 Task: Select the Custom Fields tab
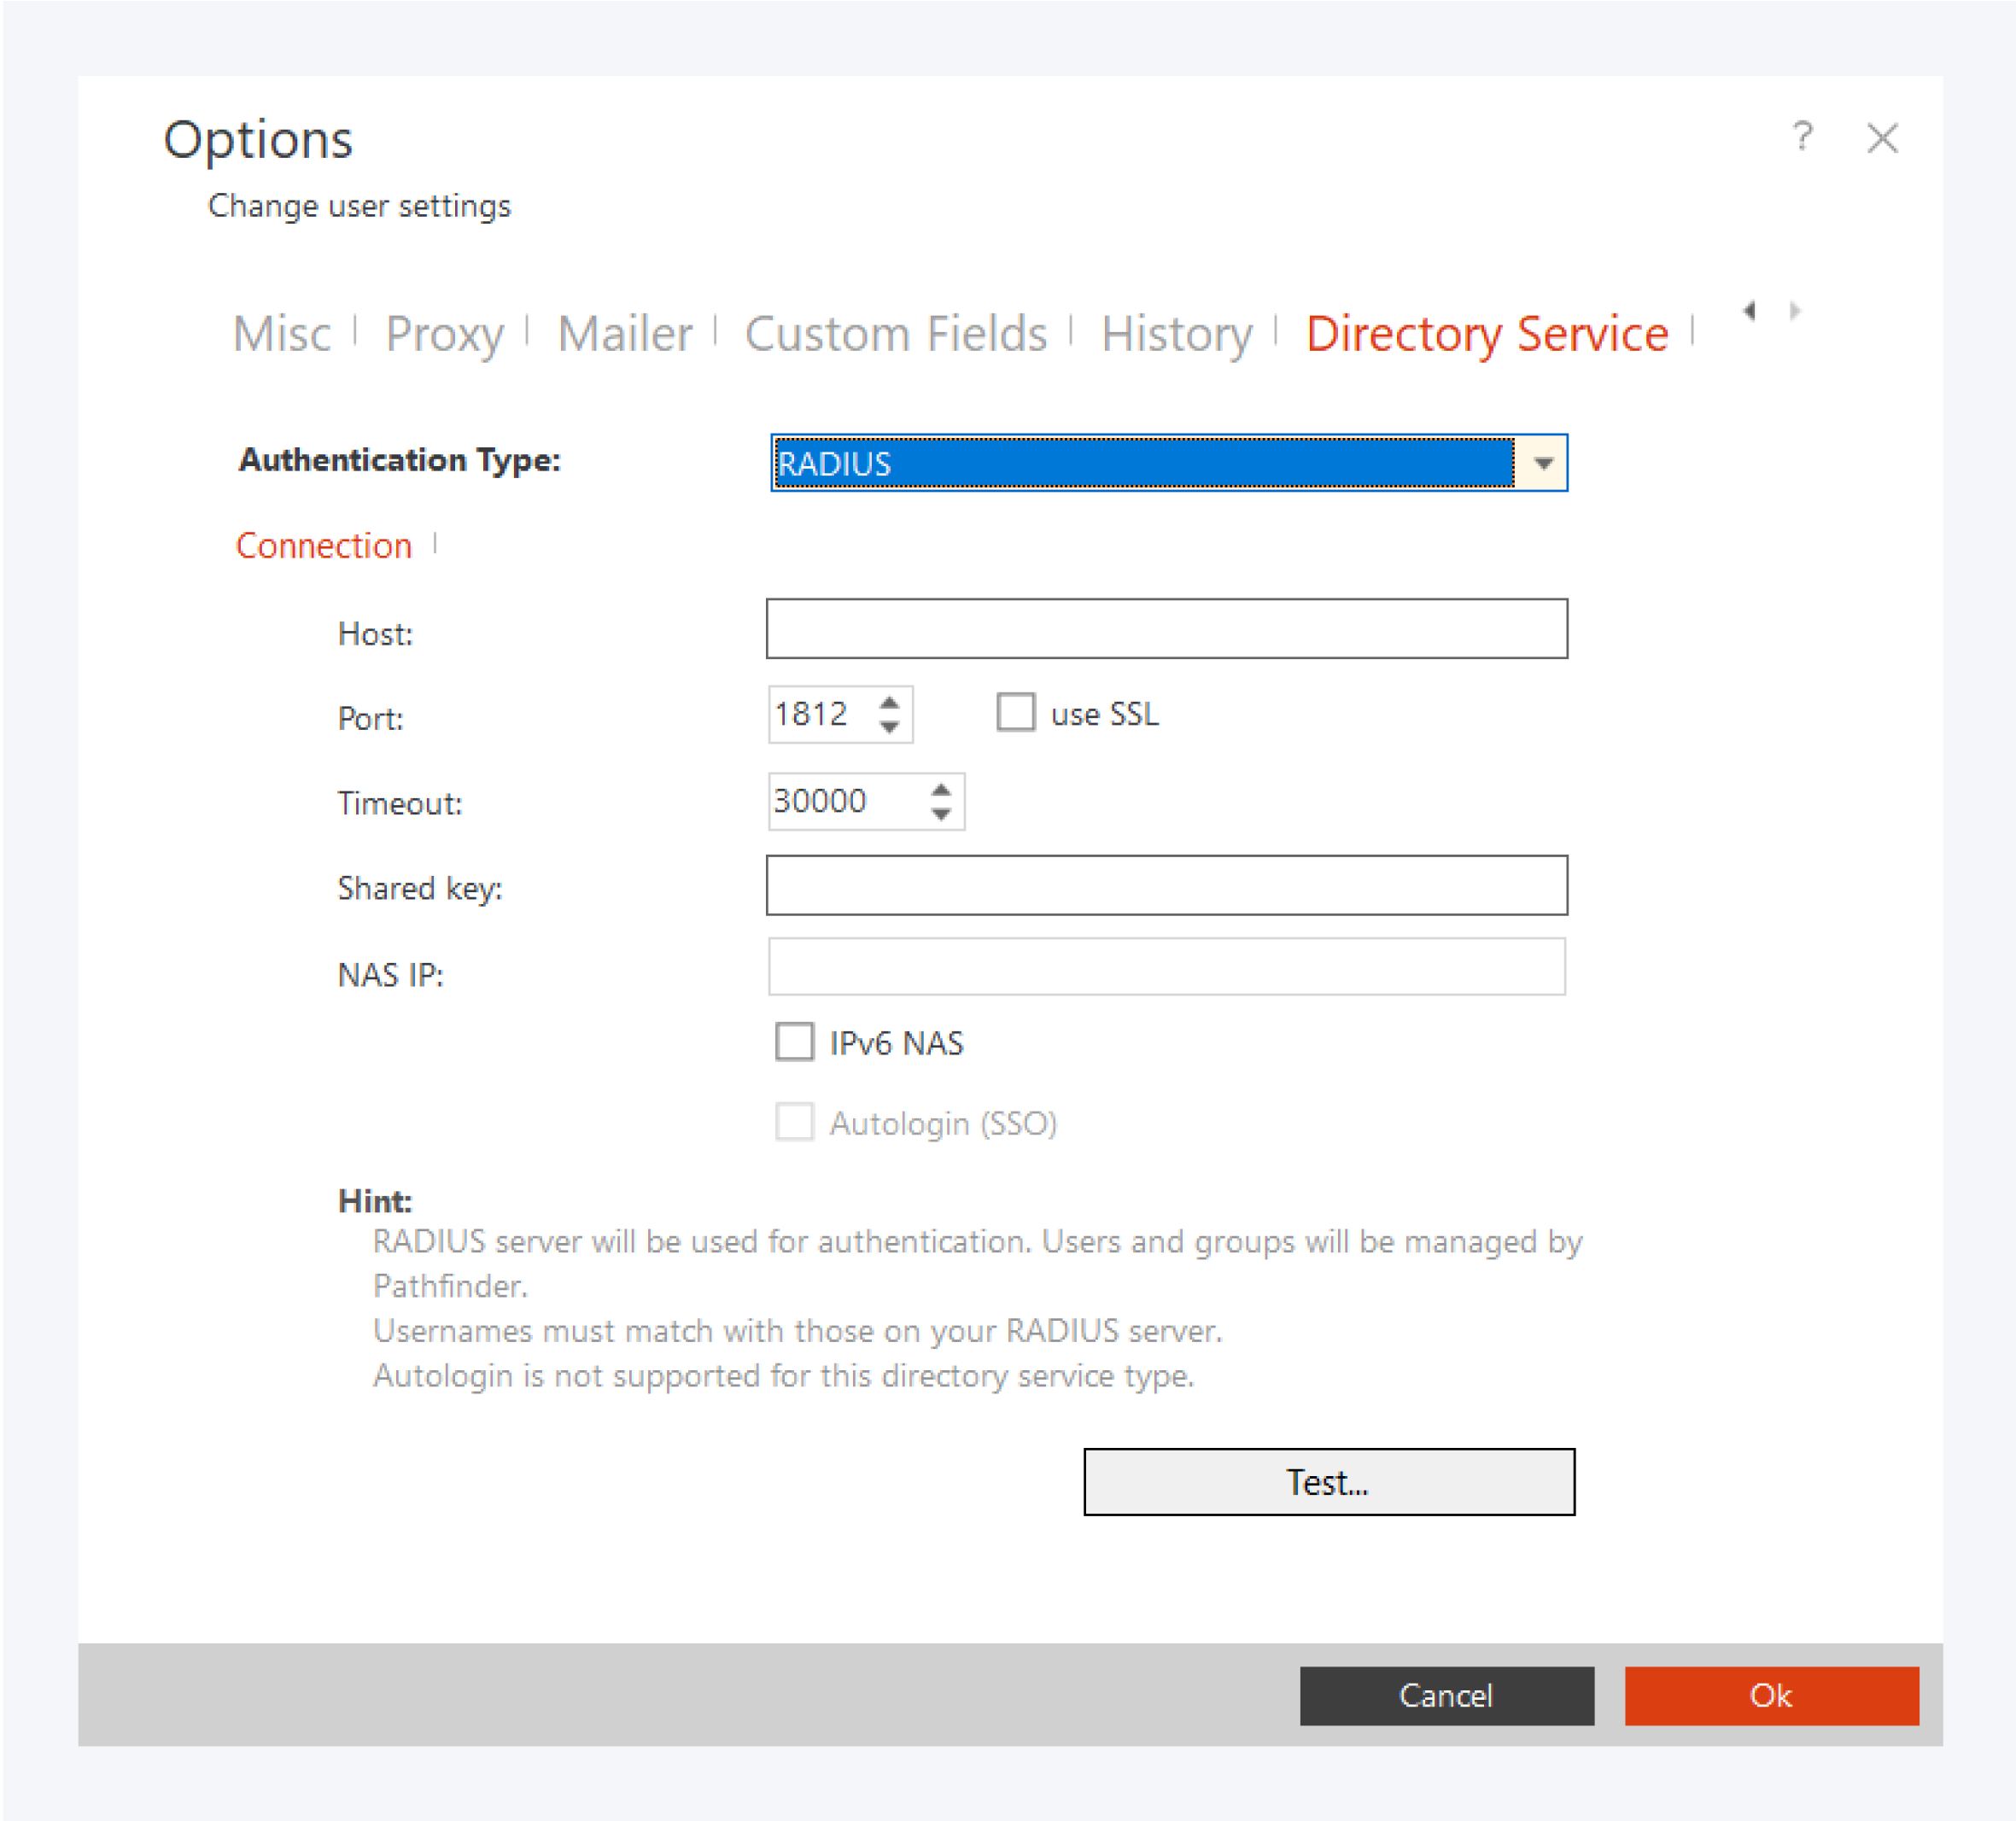coord(895,334)
